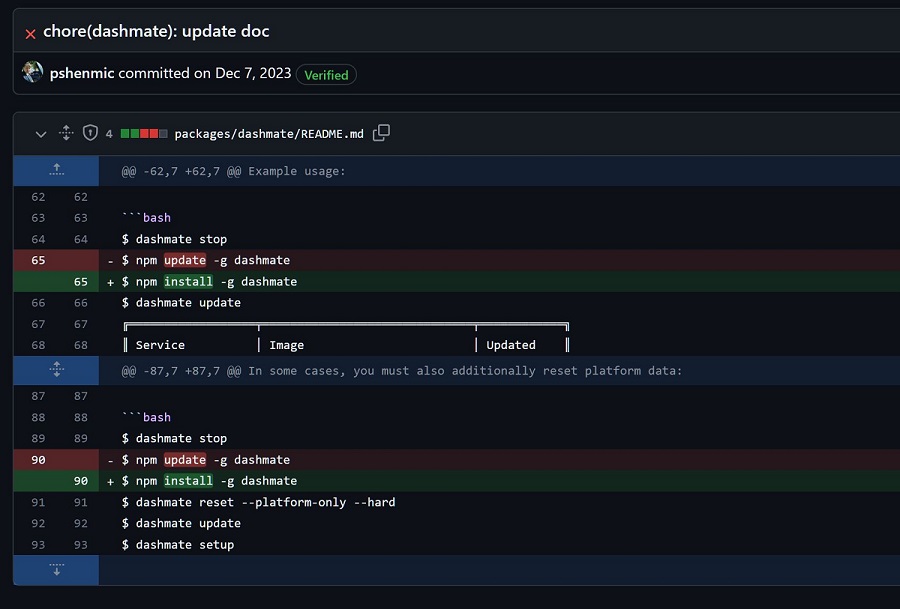Copy the README.md file path
This screenshot has width=900, height=609.
point(381,133)
